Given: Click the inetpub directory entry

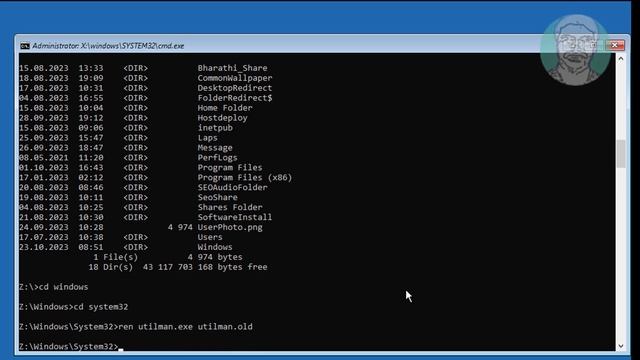Looking at the screenshot, I should click(x=215, y=128).
